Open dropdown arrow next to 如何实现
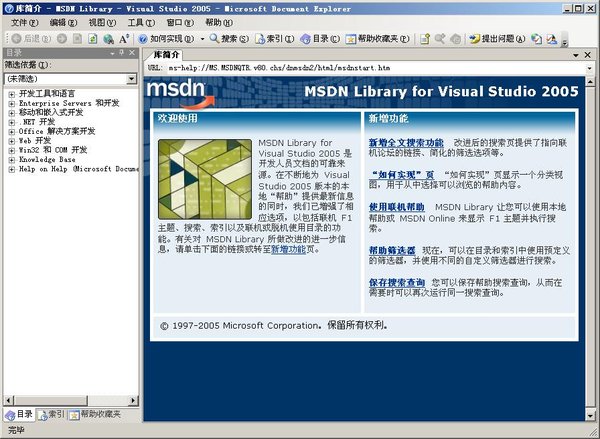600x439 pixels. [x=202, y=39]
